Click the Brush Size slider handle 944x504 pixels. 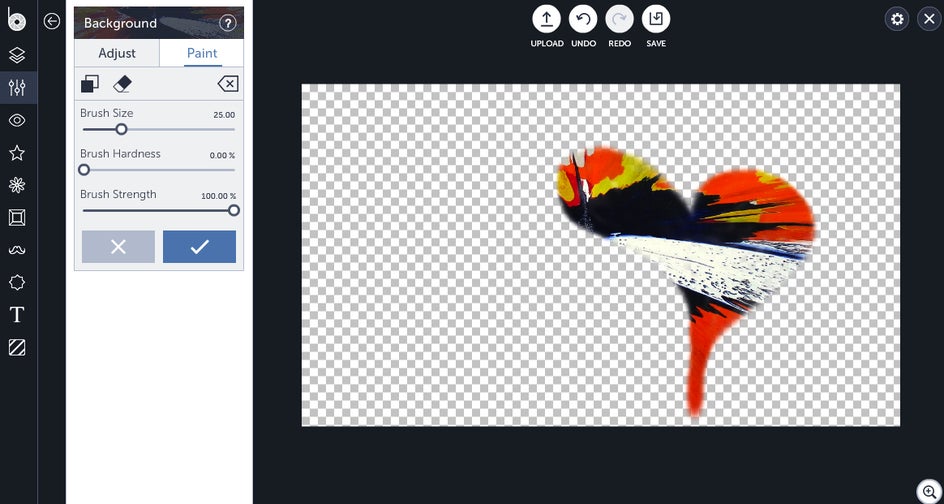122,129
